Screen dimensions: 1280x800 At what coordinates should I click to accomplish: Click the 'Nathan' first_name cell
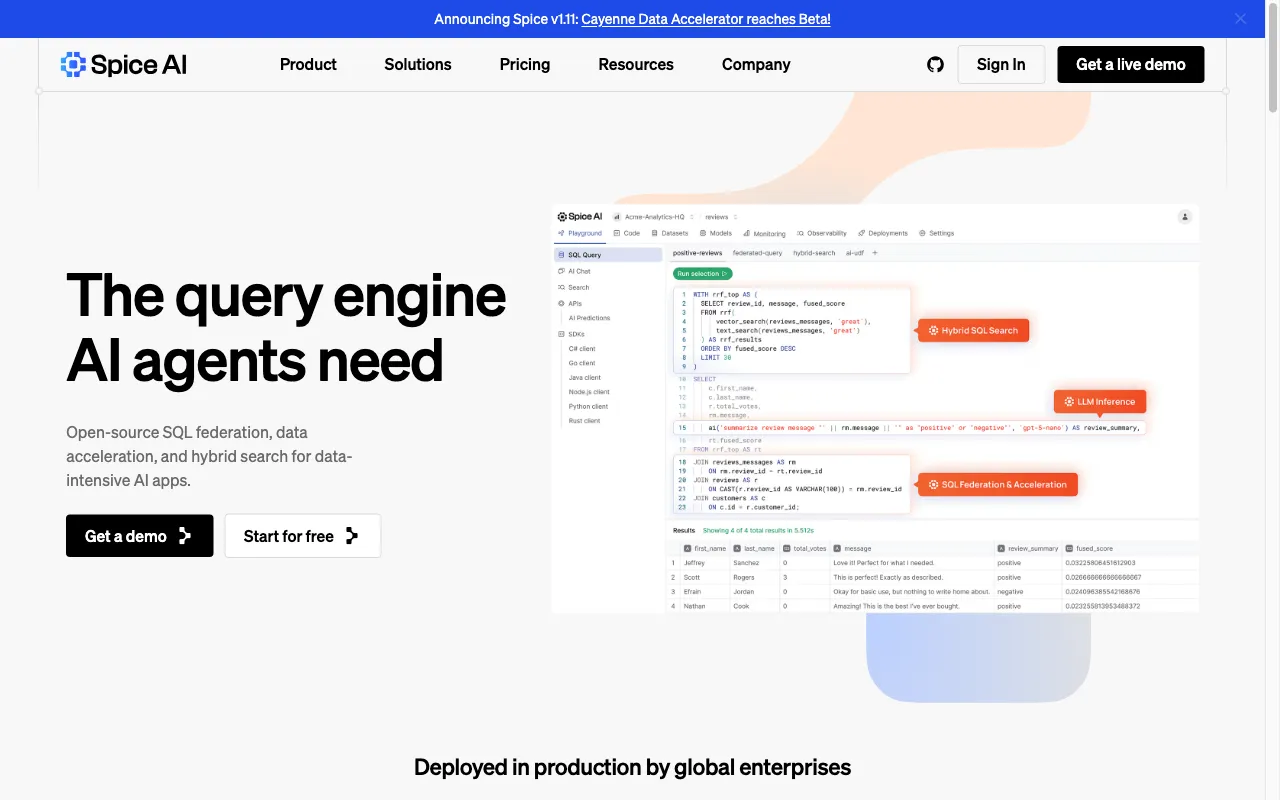click(x=695, y=606)
